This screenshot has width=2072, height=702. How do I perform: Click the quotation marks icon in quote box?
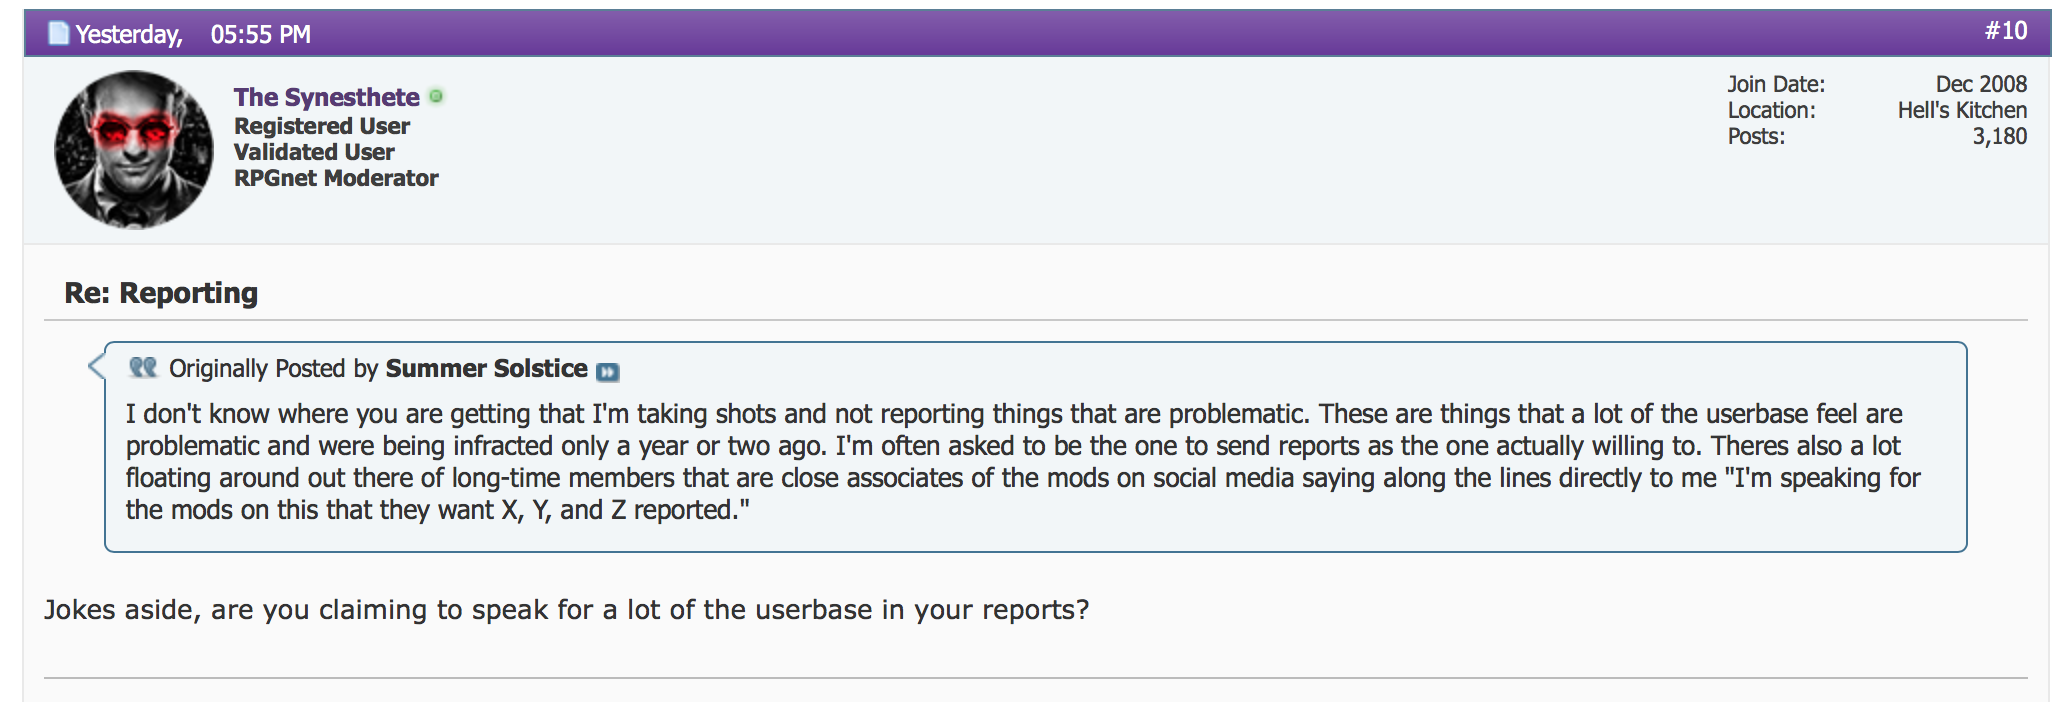tap(143, 367)
